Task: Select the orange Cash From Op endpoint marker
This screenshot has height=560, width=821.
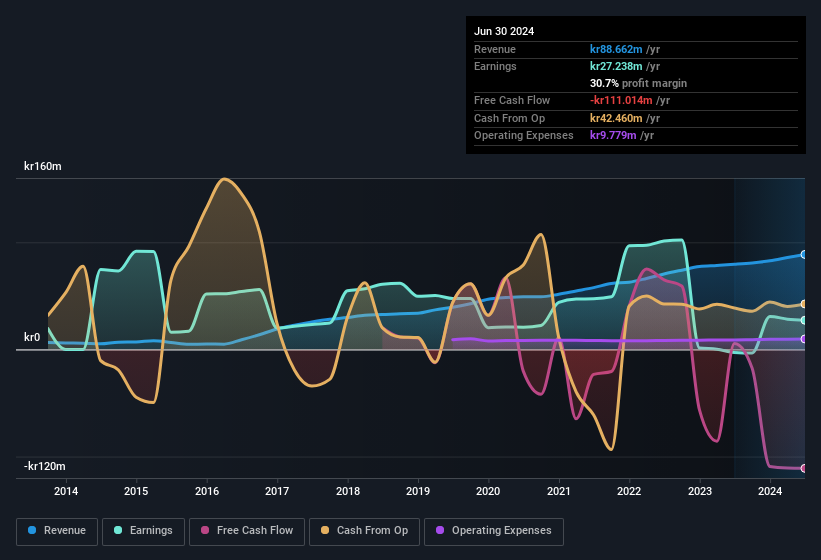Action: coord(804,304)
